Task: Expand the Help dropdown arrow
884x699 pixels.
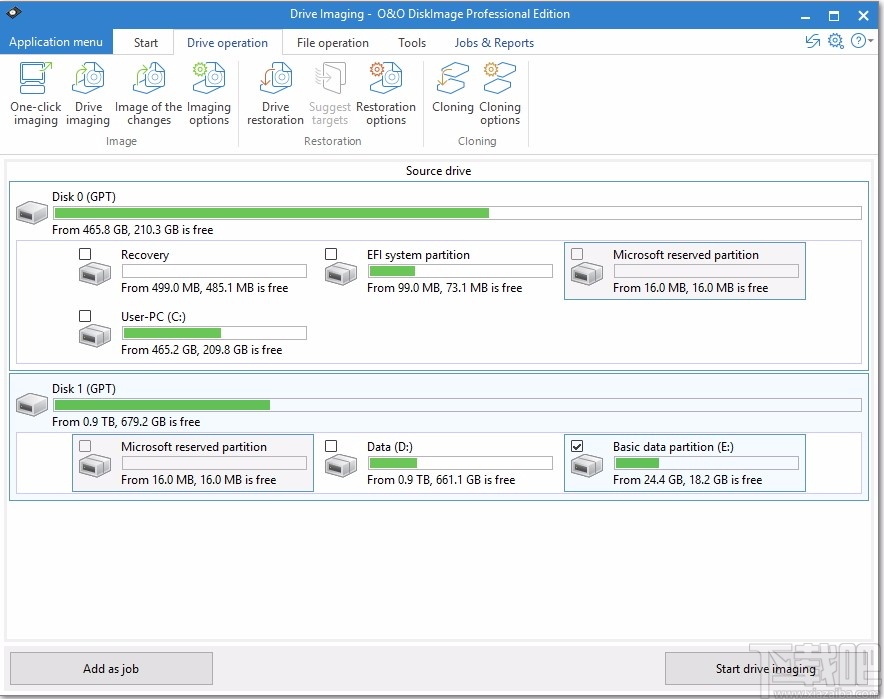Action: (x=870, y=42)
